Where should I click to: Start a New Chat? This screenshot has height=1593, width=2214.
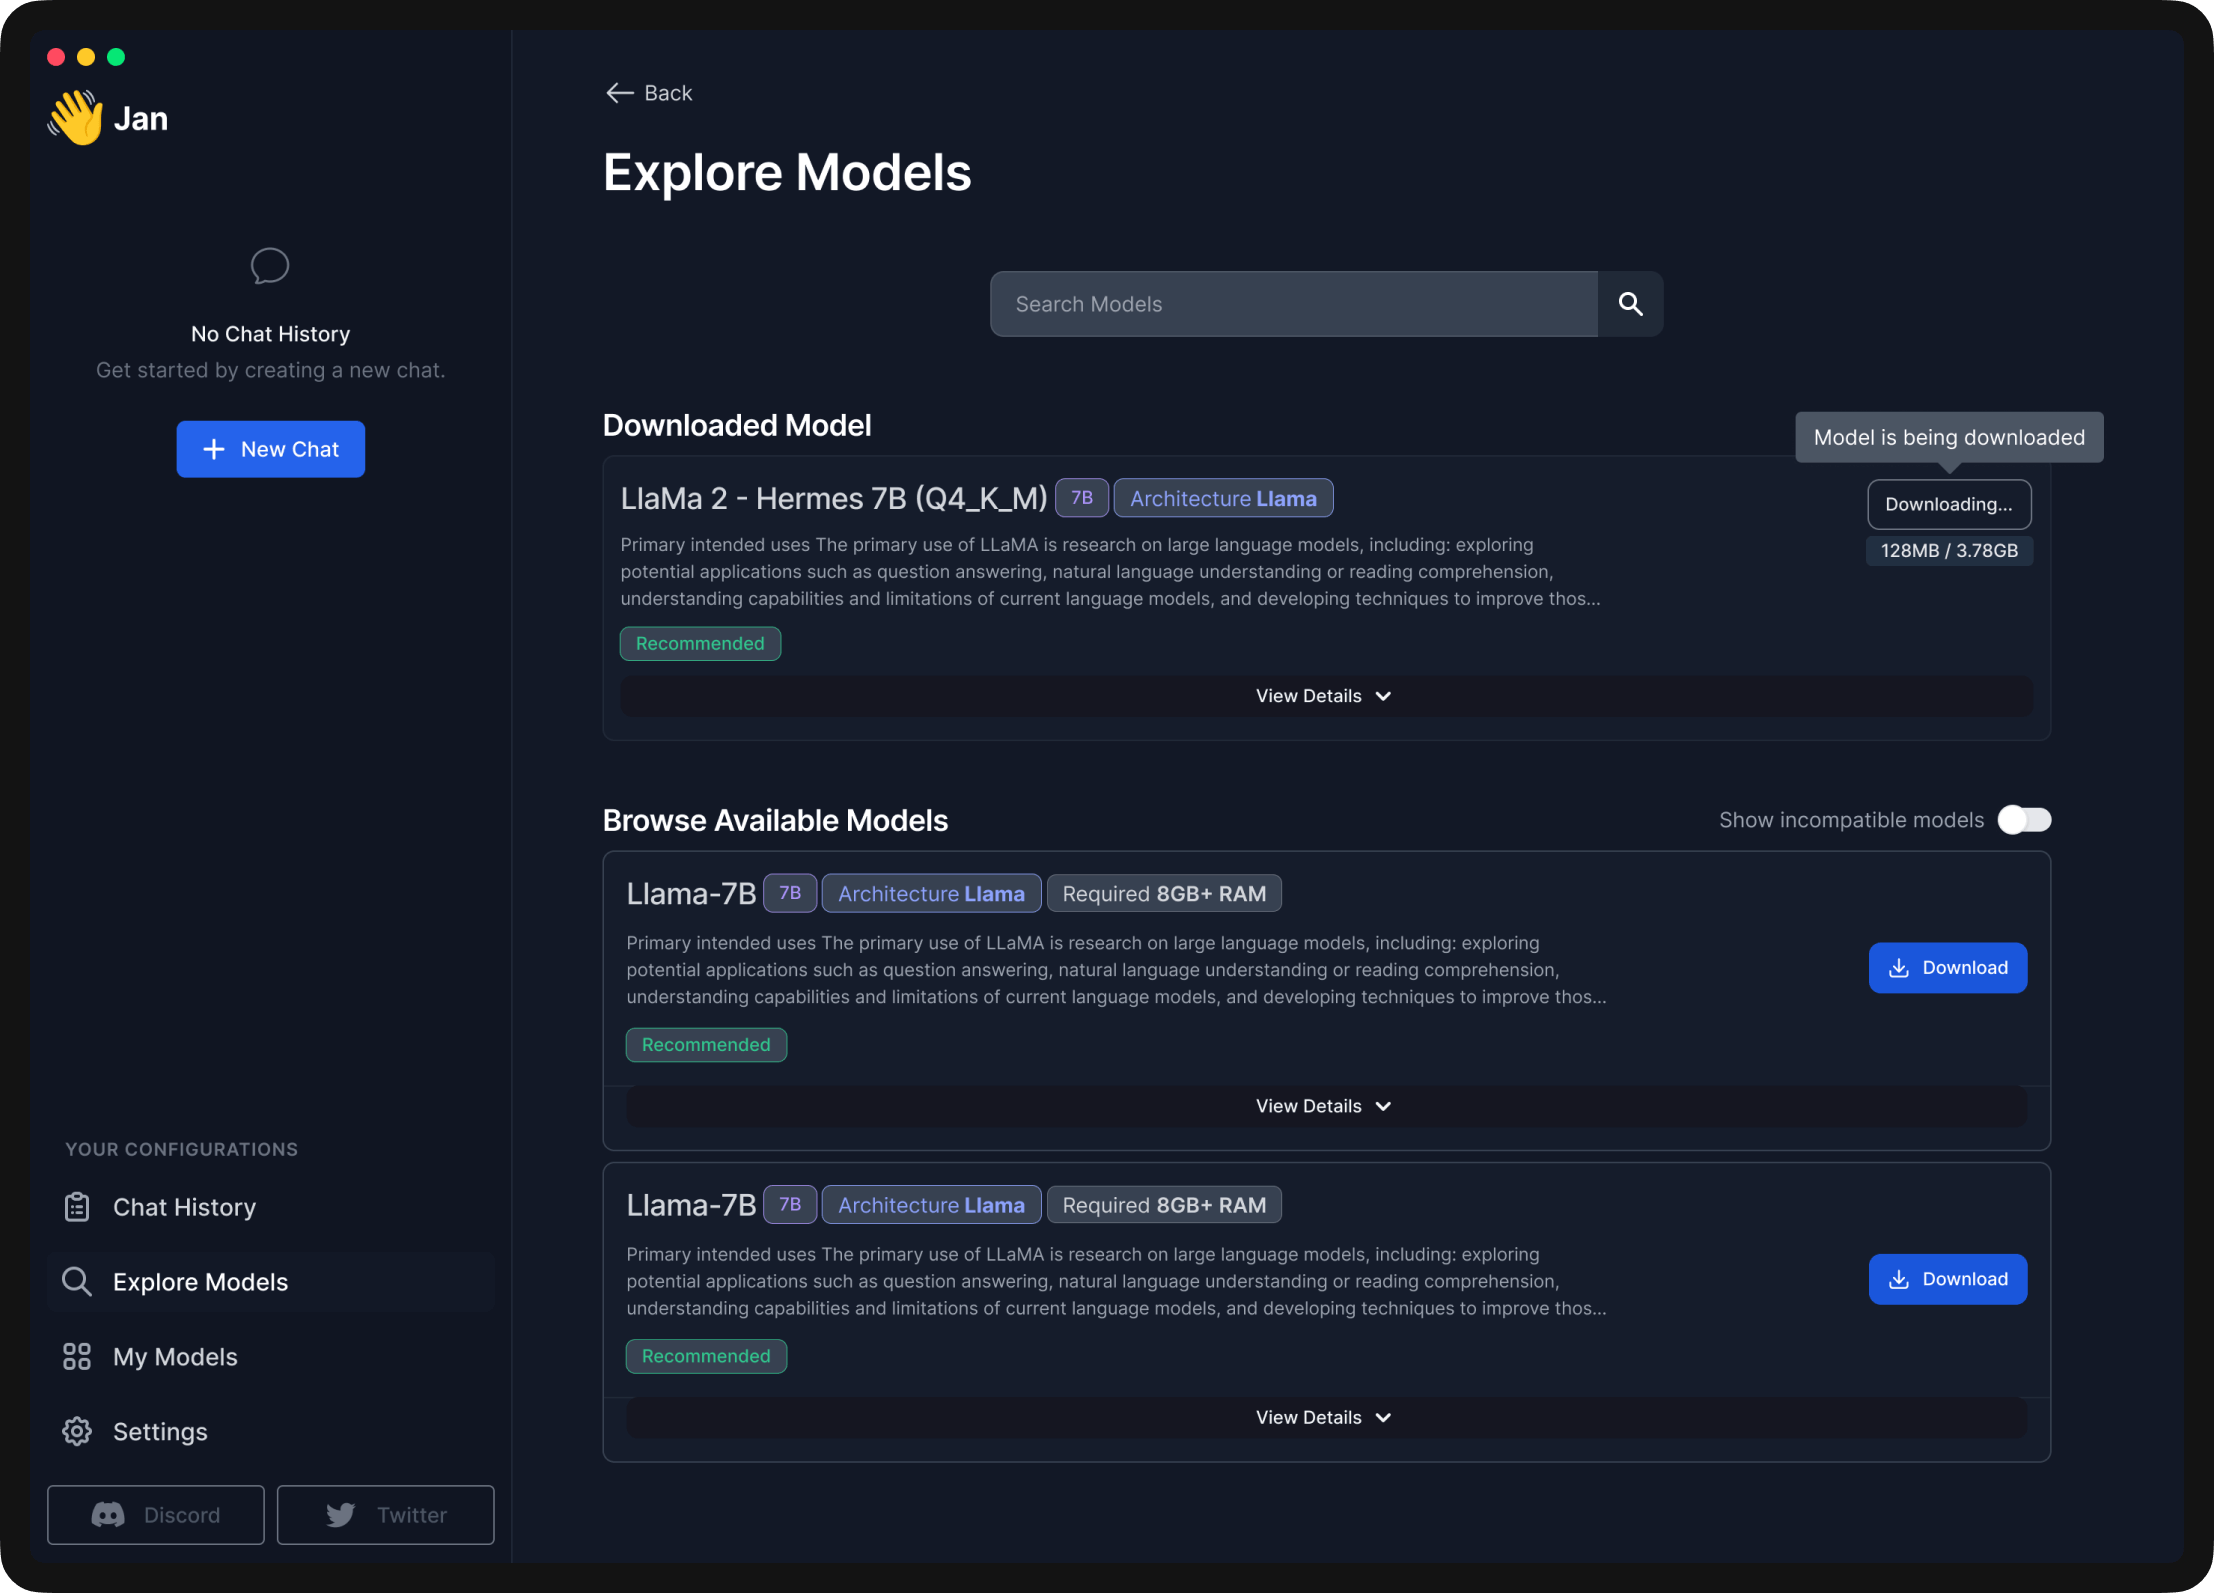coord(271,449)
